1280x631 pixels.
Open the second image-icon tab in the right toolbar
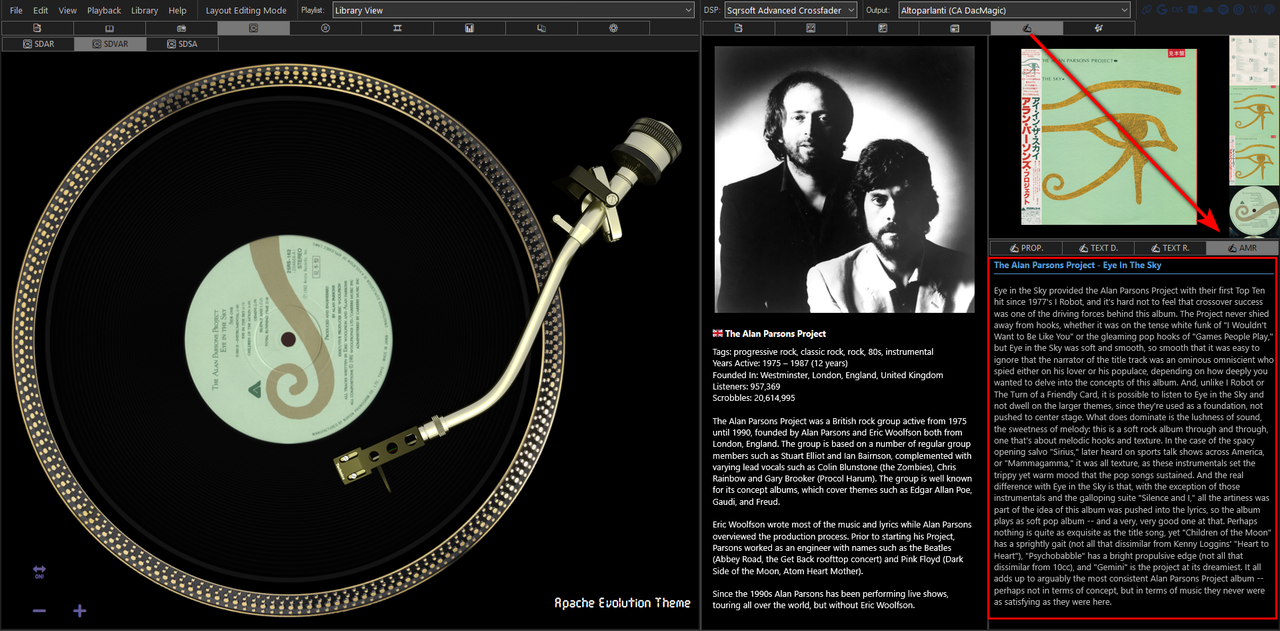pos(810,28)
